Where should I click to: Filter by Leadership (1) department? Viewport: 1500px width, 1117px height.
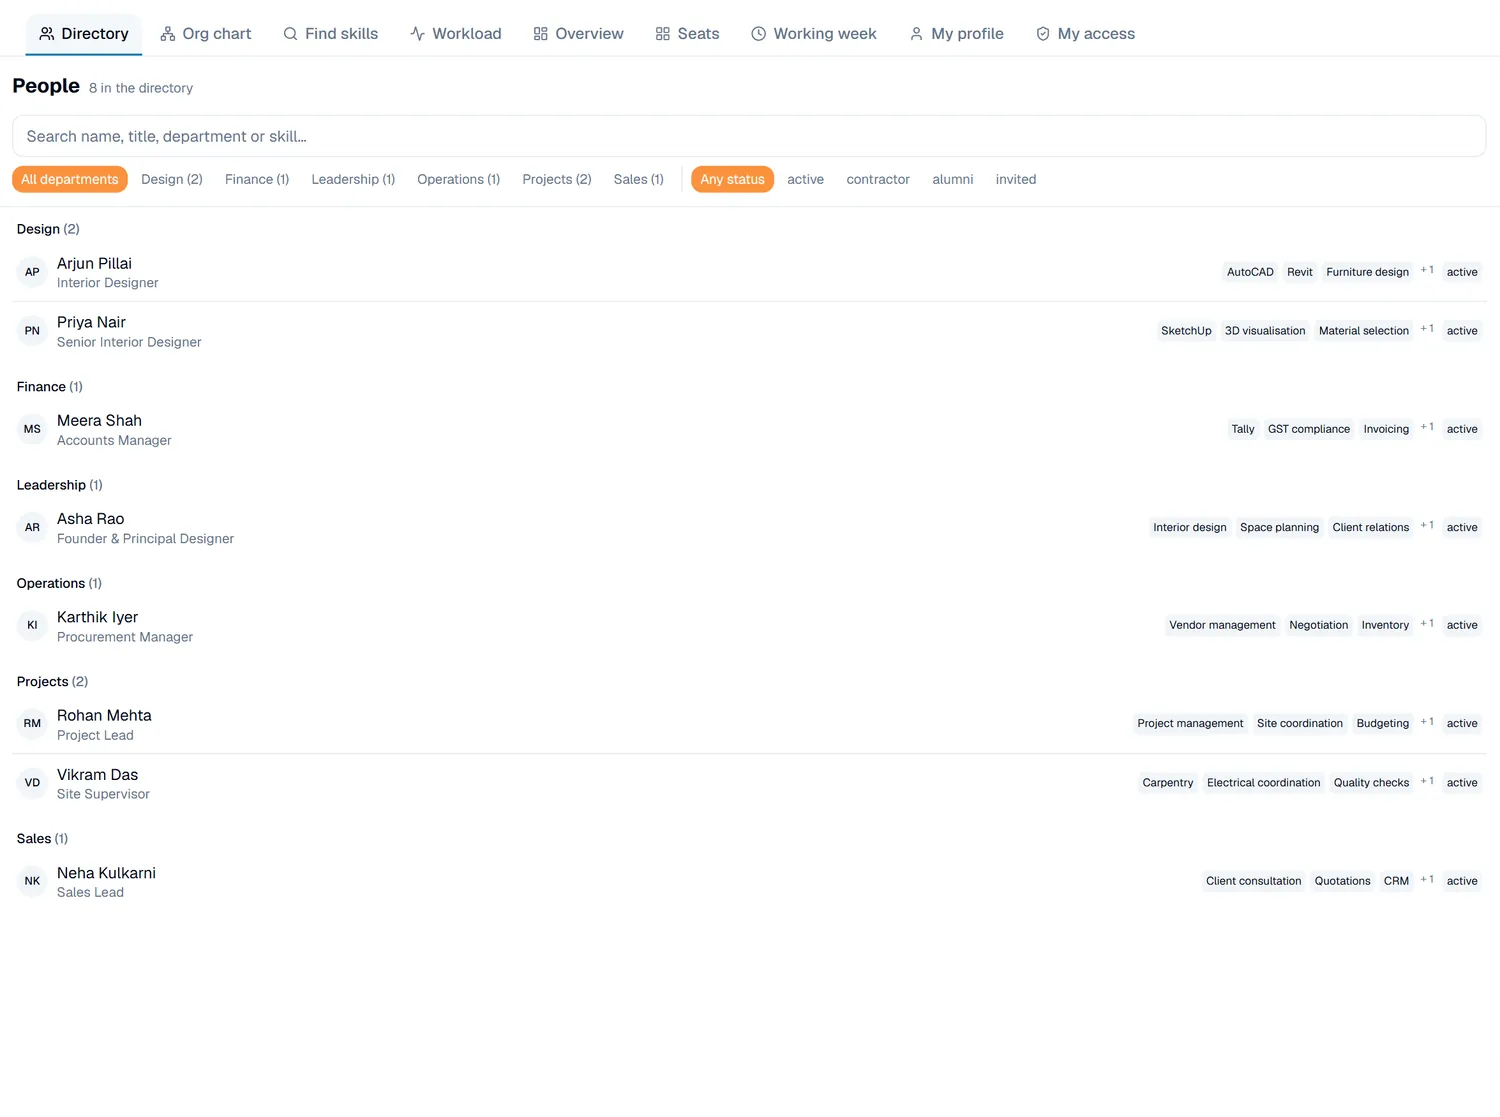tap(353, 179)
